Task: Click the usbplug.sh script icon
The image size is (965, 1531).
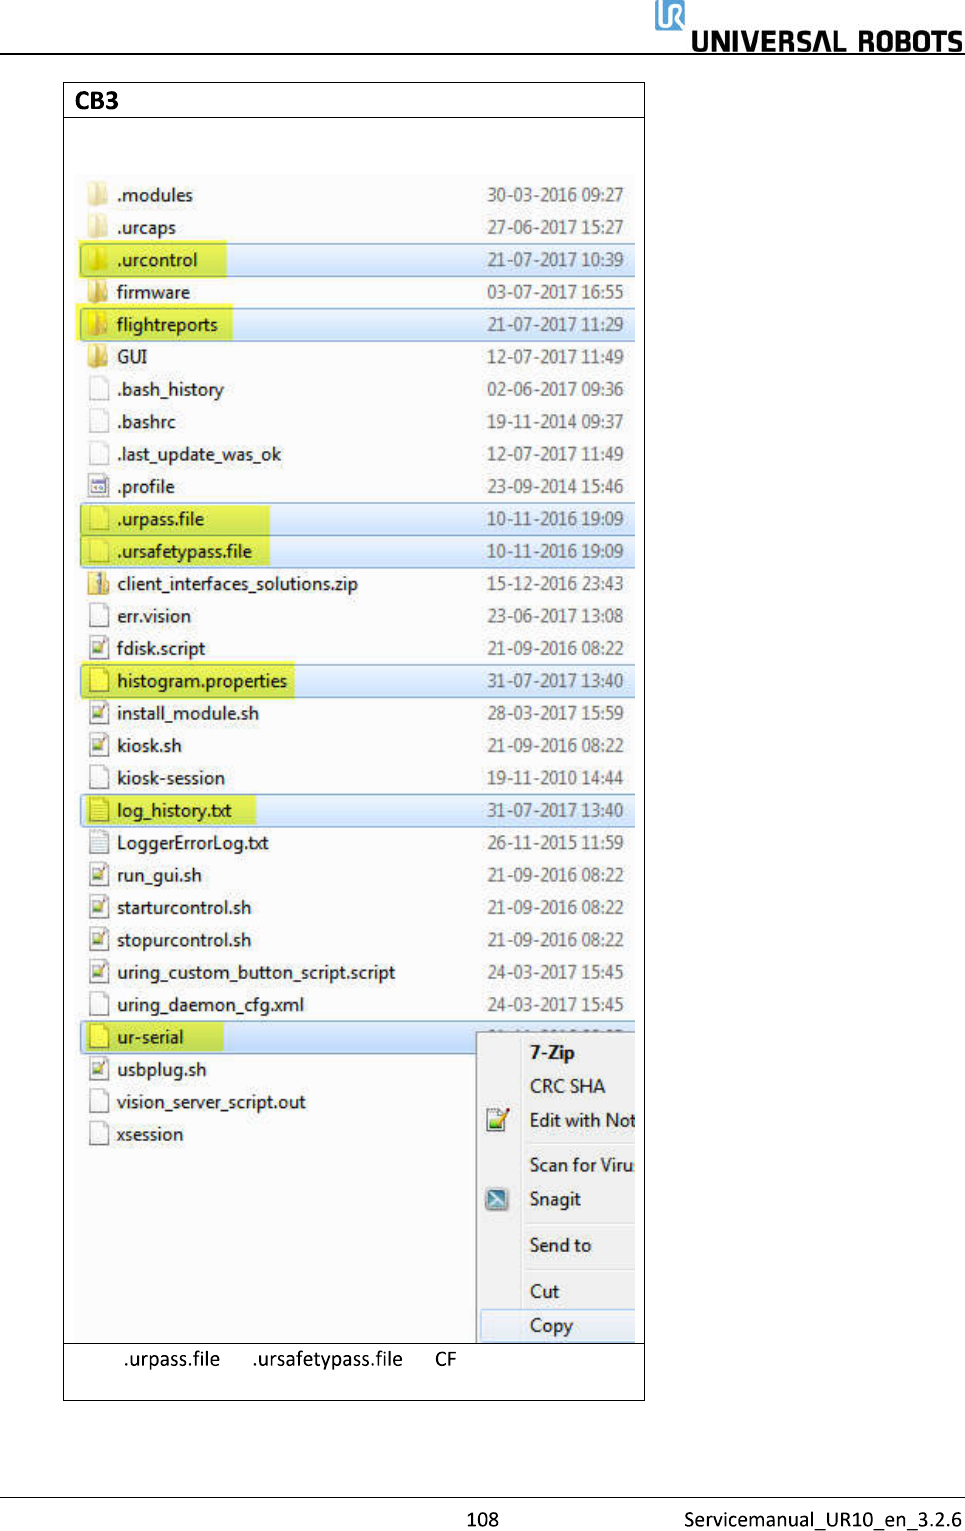Action: (x=98, y=1069)
